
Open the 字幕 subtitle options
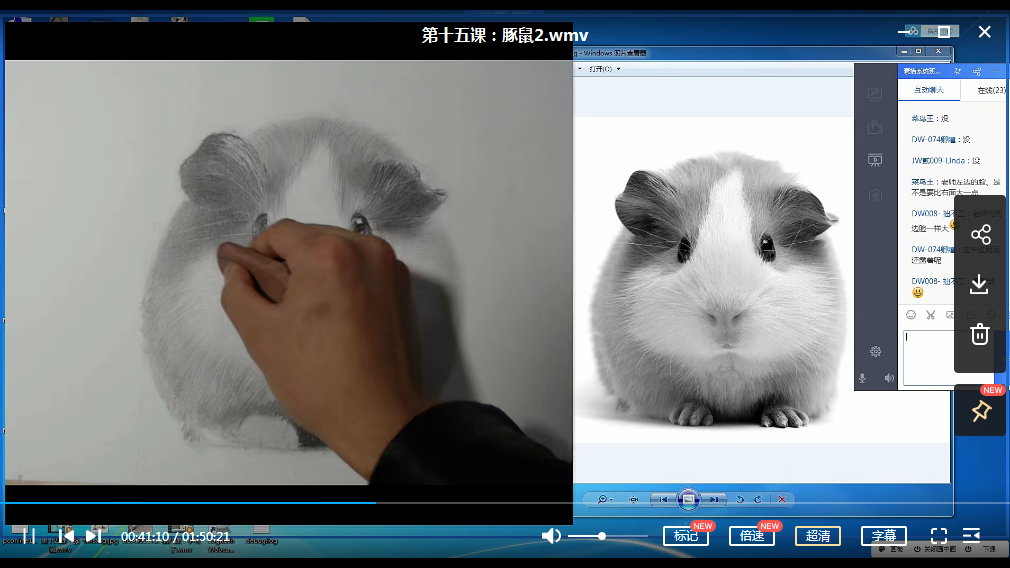tap(884, 536)
